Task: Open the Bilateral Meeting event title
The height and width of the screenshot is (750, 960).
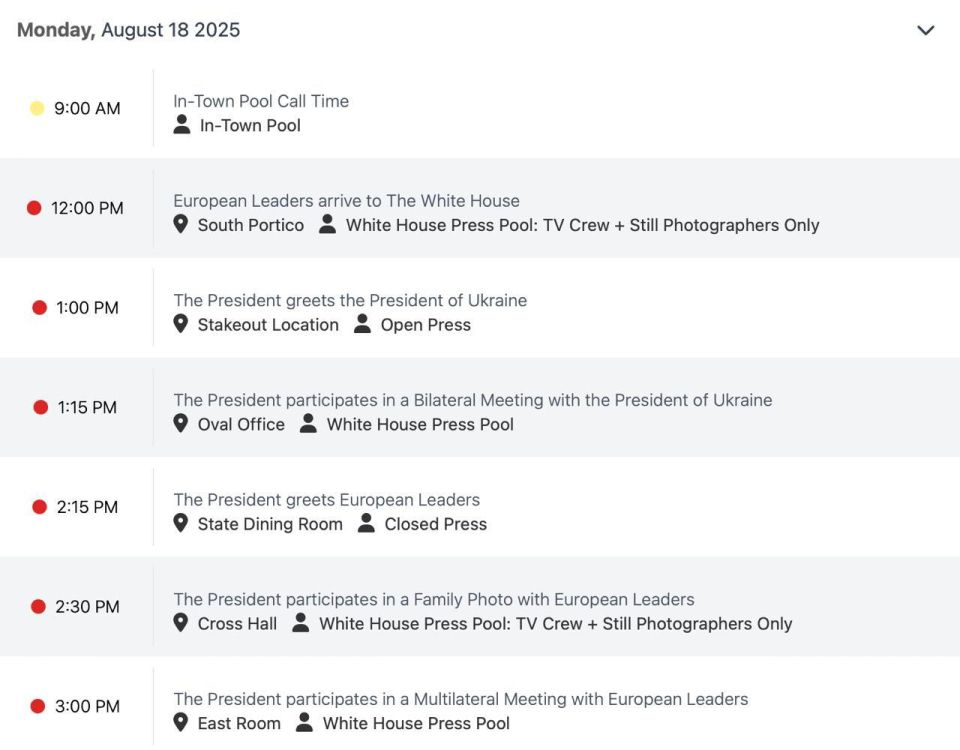Action: tap(472, 400)
